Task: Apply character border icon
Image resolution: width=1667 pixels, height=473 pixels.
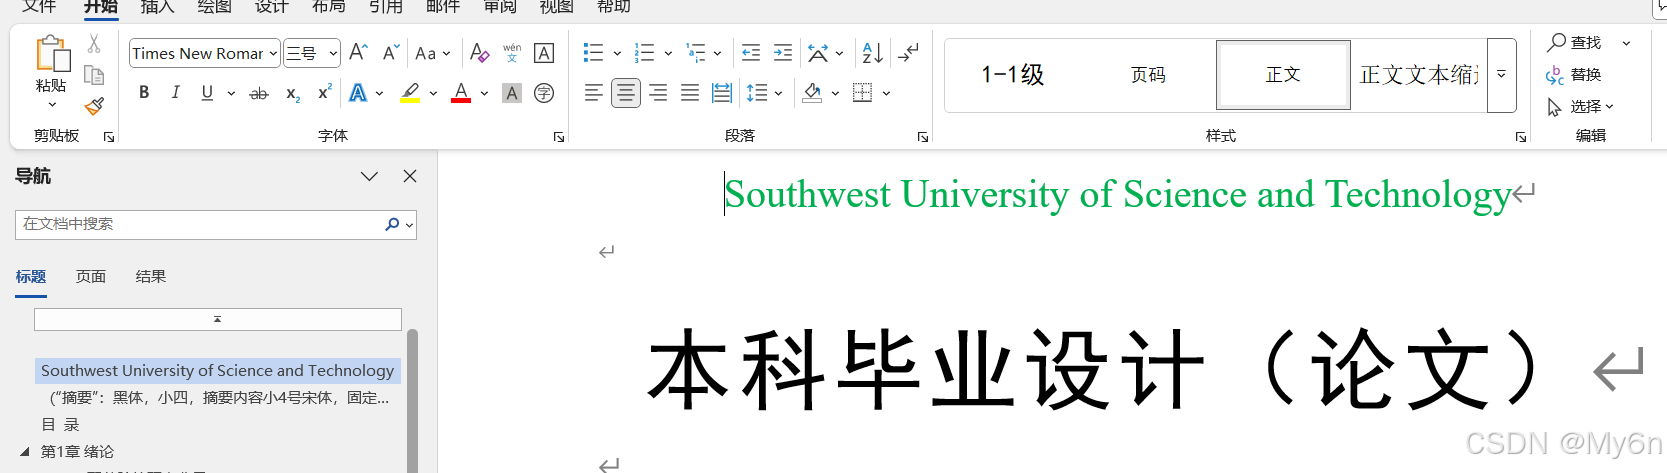Action: (544, 53)
